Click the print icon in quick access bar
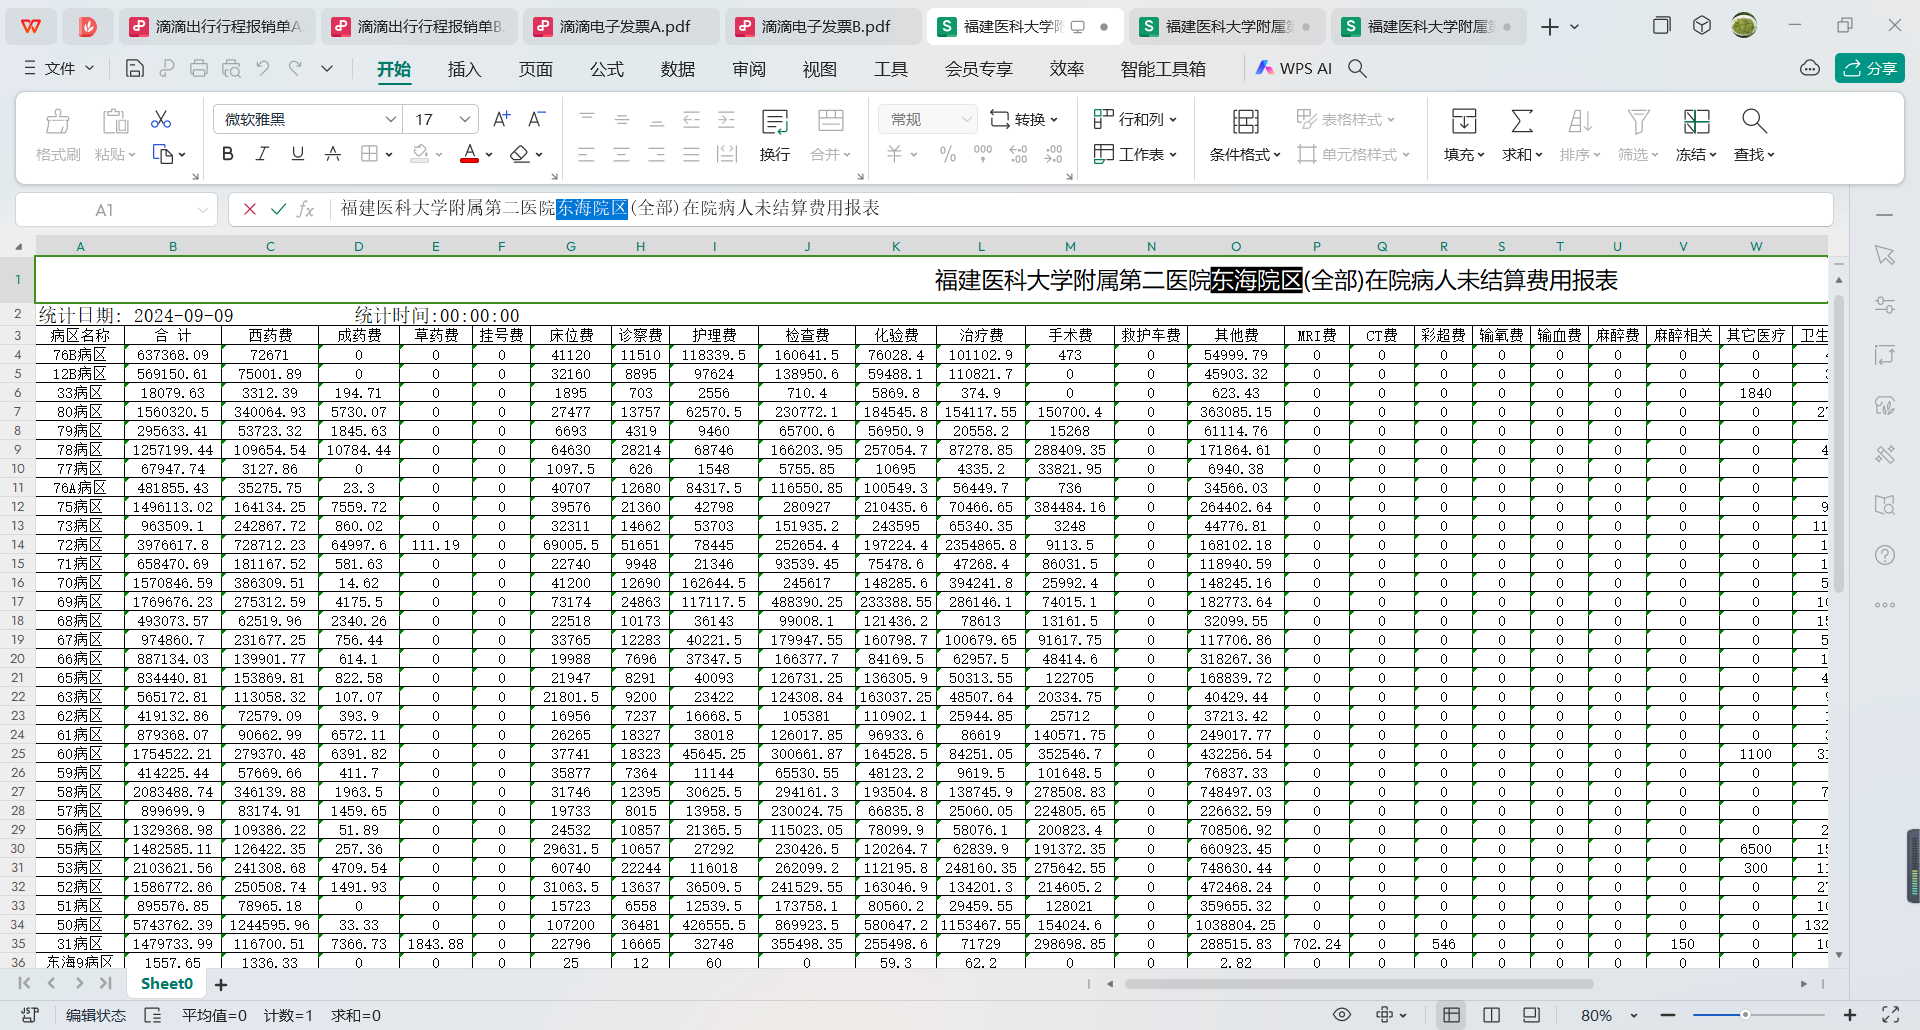The width and height of the screenshot is (1920, 1030). [199, 68]
